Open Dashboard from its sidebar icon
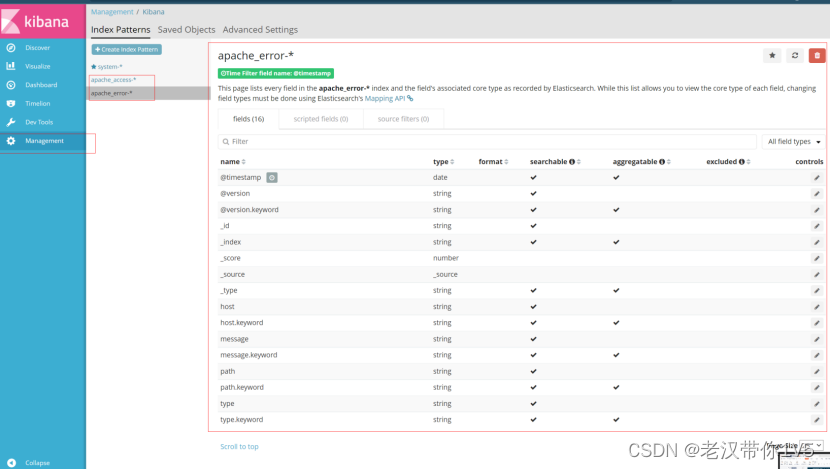830x469 pixels. point(11,85)
